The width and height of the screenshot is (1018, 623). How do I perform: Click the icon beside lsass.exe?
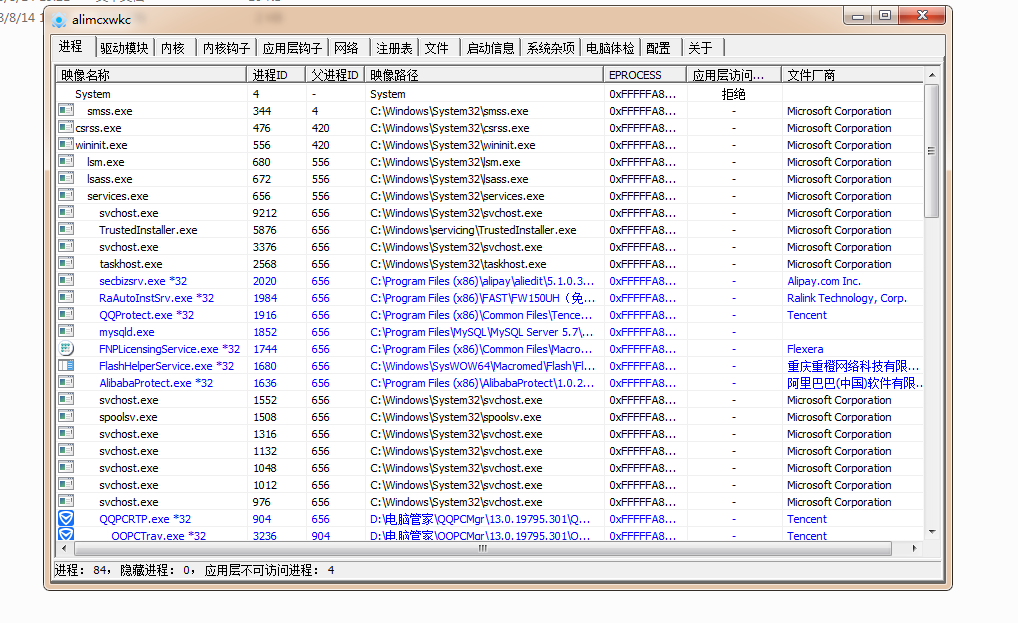click(x=66, y=178)
